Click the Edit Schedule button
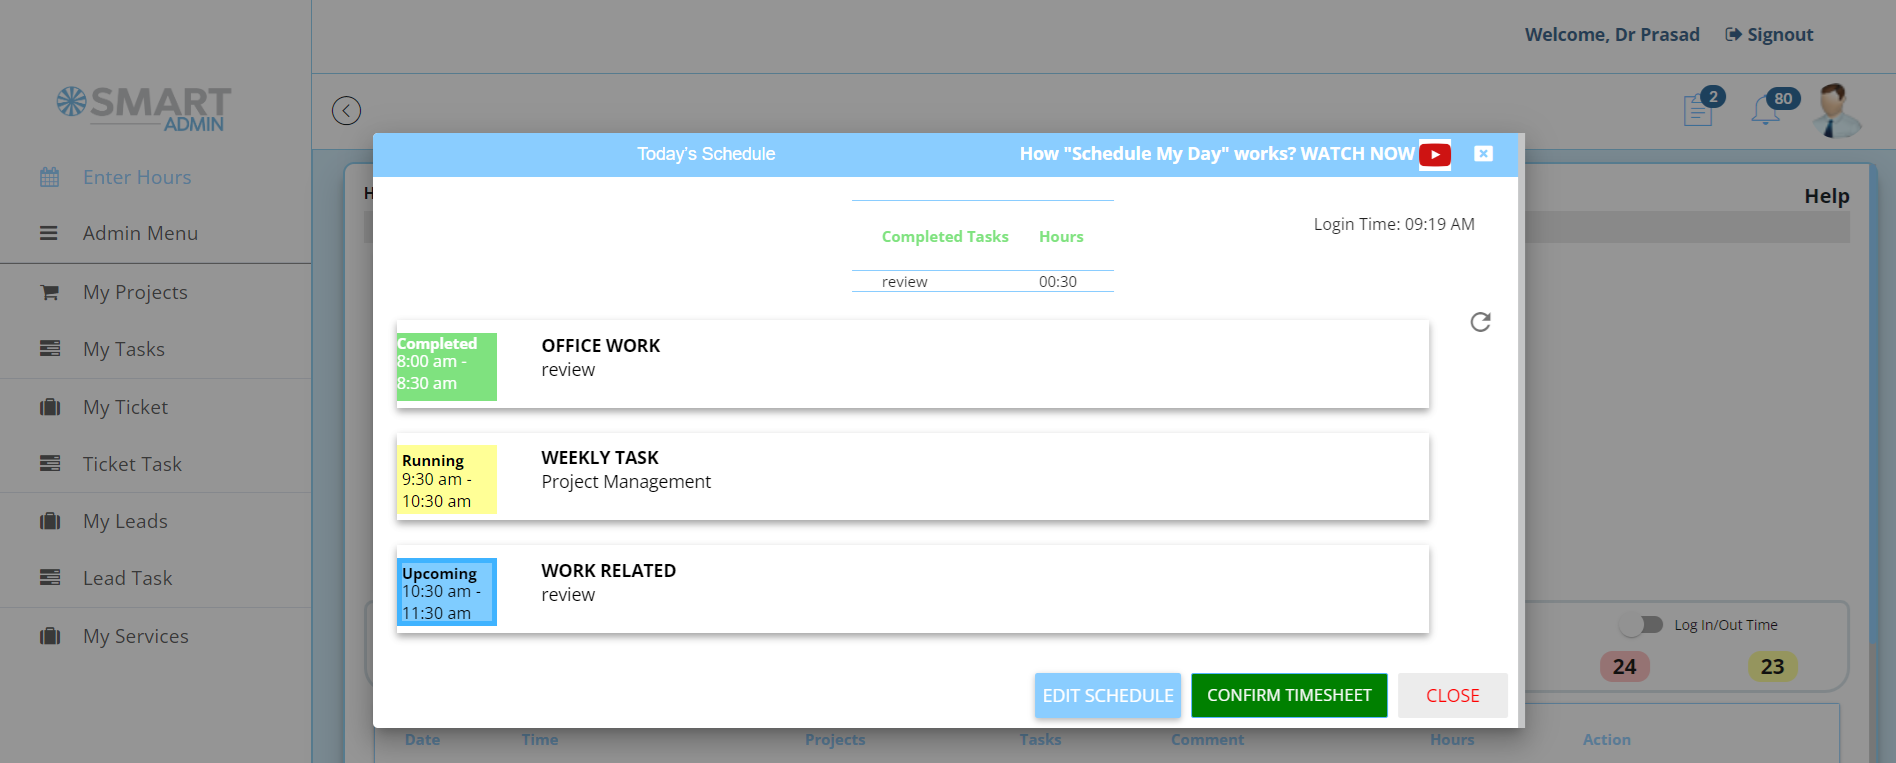Image resolution: width=1896 pixels, height=763 pixels. point(1107,695)
